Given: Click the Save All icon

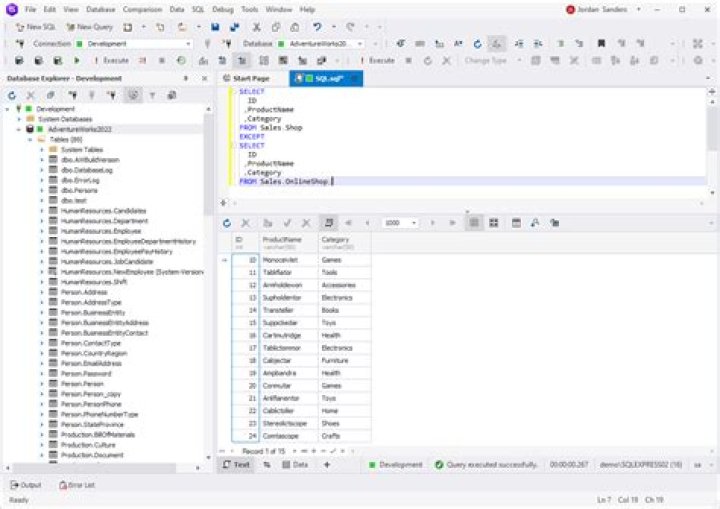Looking at the screenshot, I should 235,27.
